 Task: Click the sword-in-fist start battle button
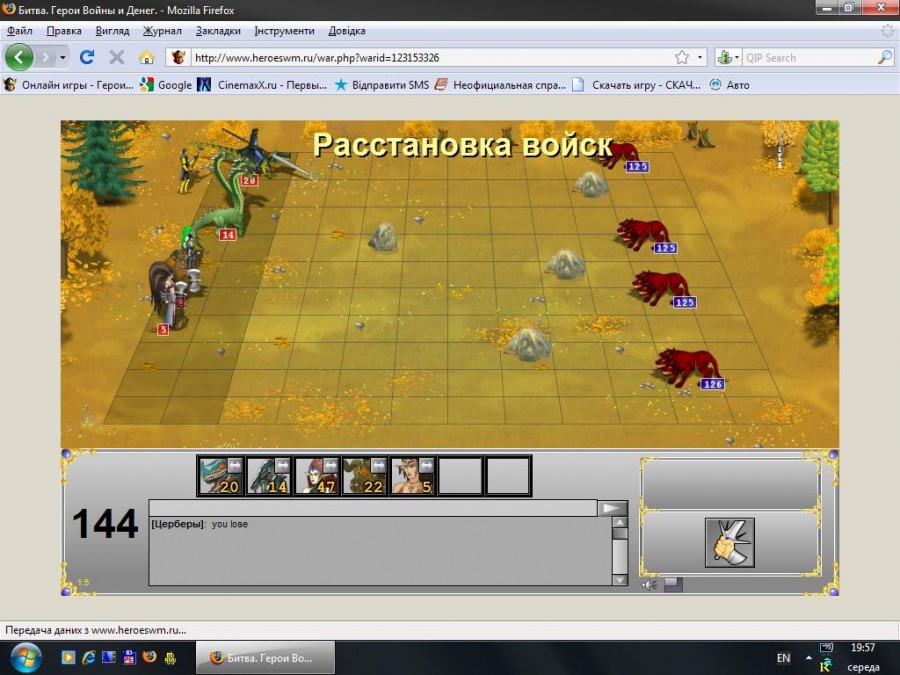(x=730, y=542)
